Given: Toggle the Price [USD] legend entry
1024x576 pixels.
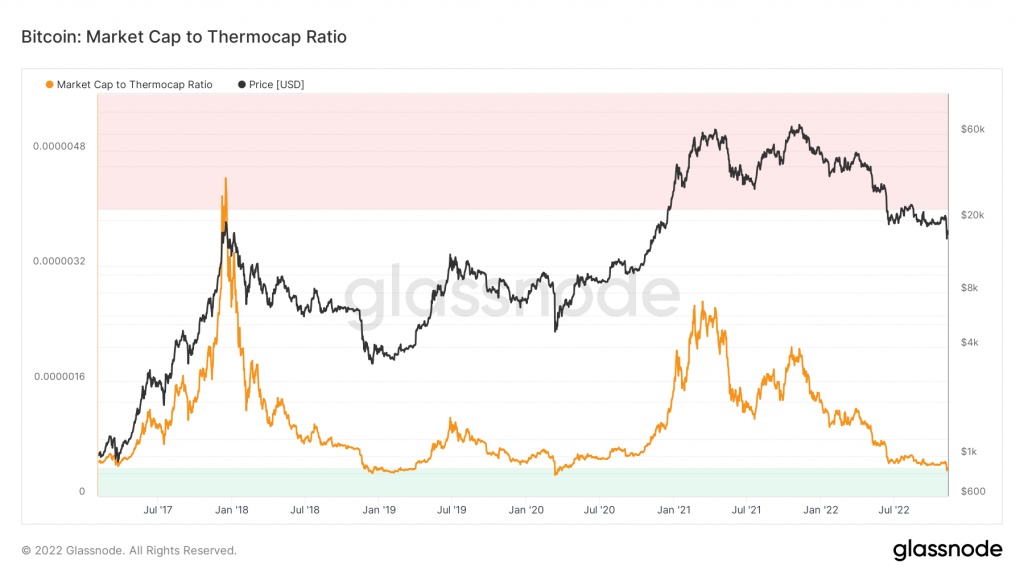Looking at the screenshot, I should tap(271, 85).
